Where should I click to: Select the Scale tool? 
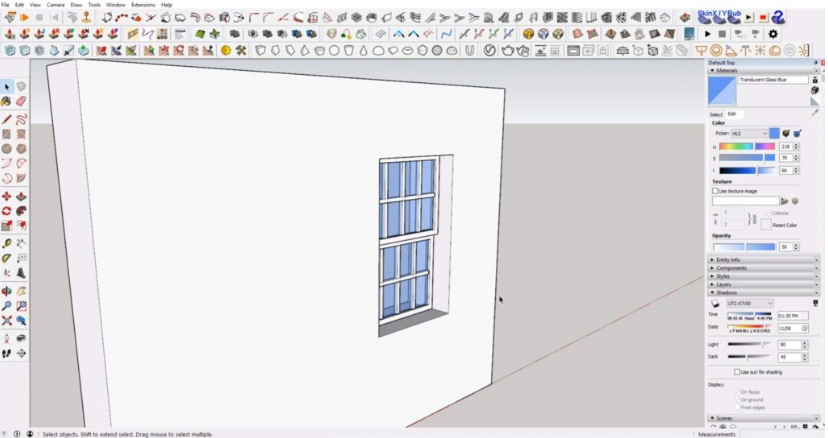pos(6,226)
